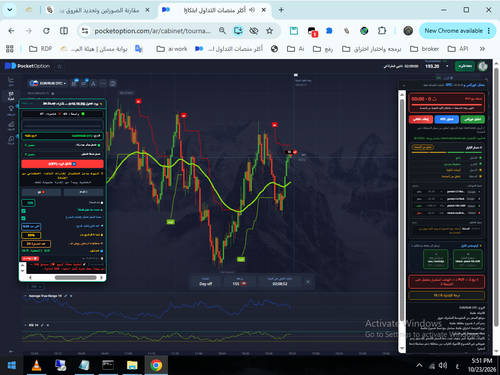Toggle the crossed-eye icon in address bar
This screenshot has width=500, height=375.
tap(254, 31)
